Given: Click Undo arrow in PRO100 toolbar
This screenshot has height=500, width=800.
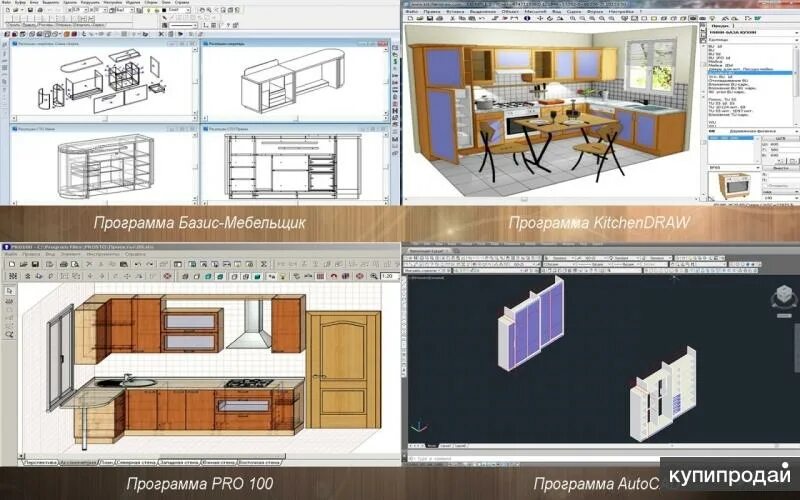Looking at the screenshot, I should pyautogui.click(x=138, y=264).
